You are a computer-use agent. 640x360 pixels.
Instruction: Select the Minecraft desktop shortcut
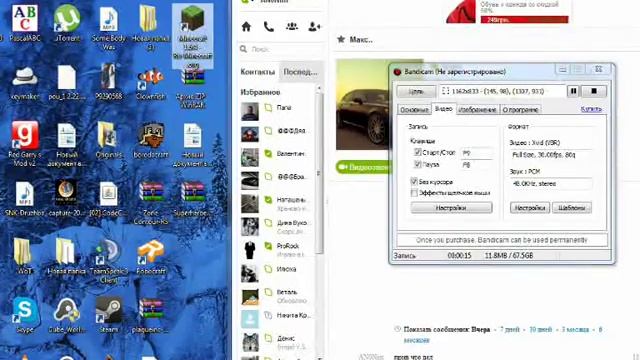point(193,37)
